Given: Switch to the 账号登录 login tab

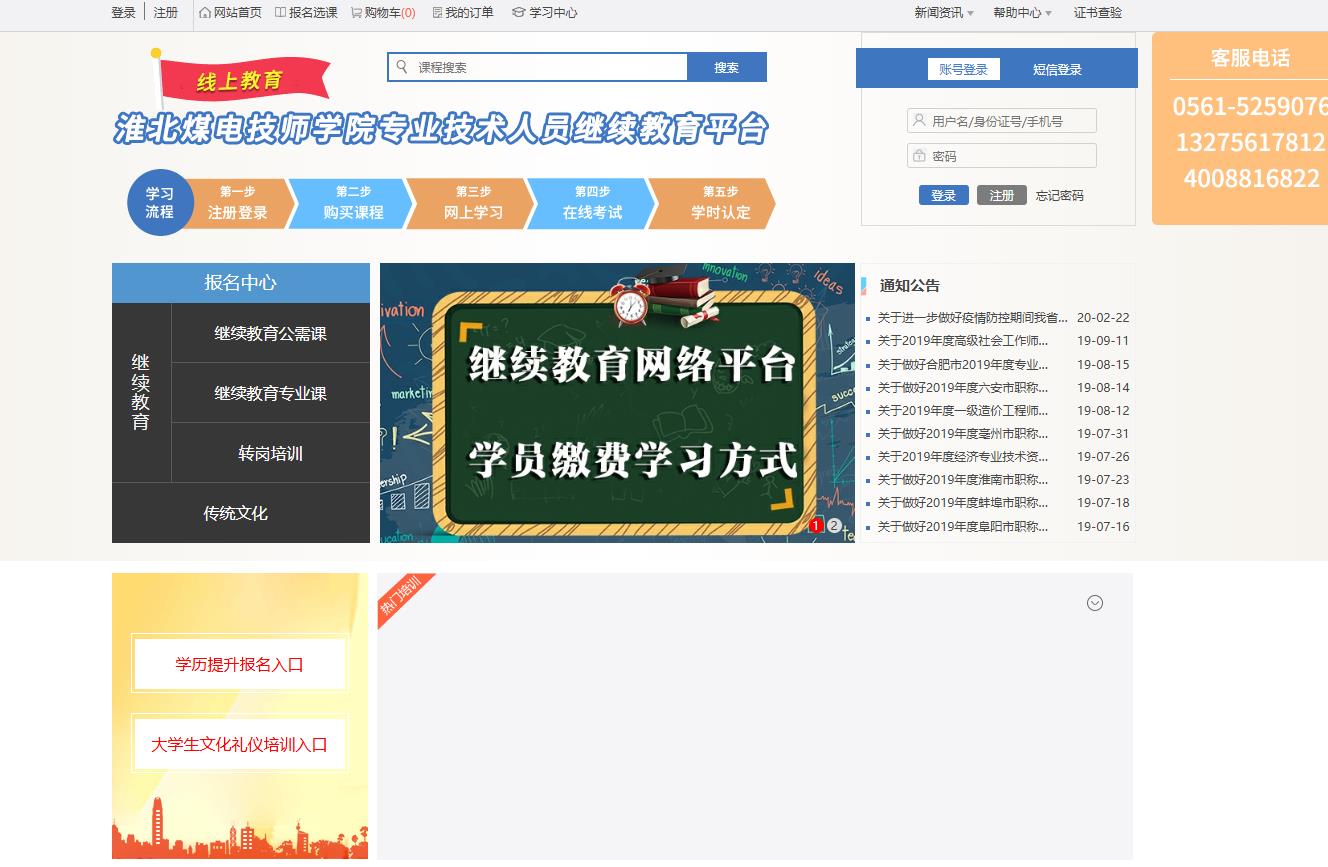Looking at the screenshot, I should tap(963, 69).
